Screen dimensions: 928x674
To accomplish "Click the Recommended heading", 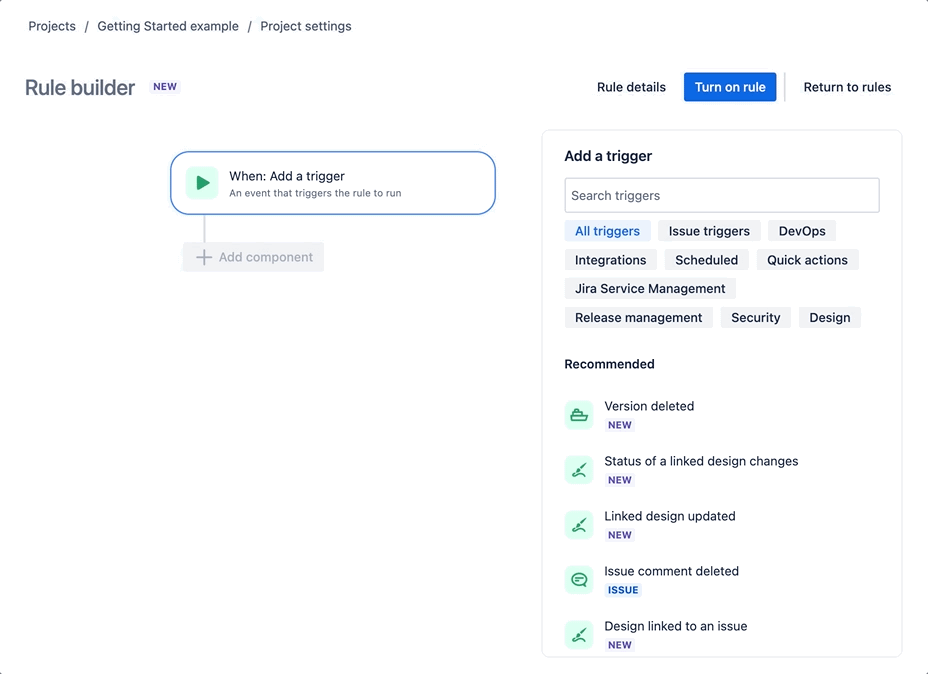I will 609,364.
